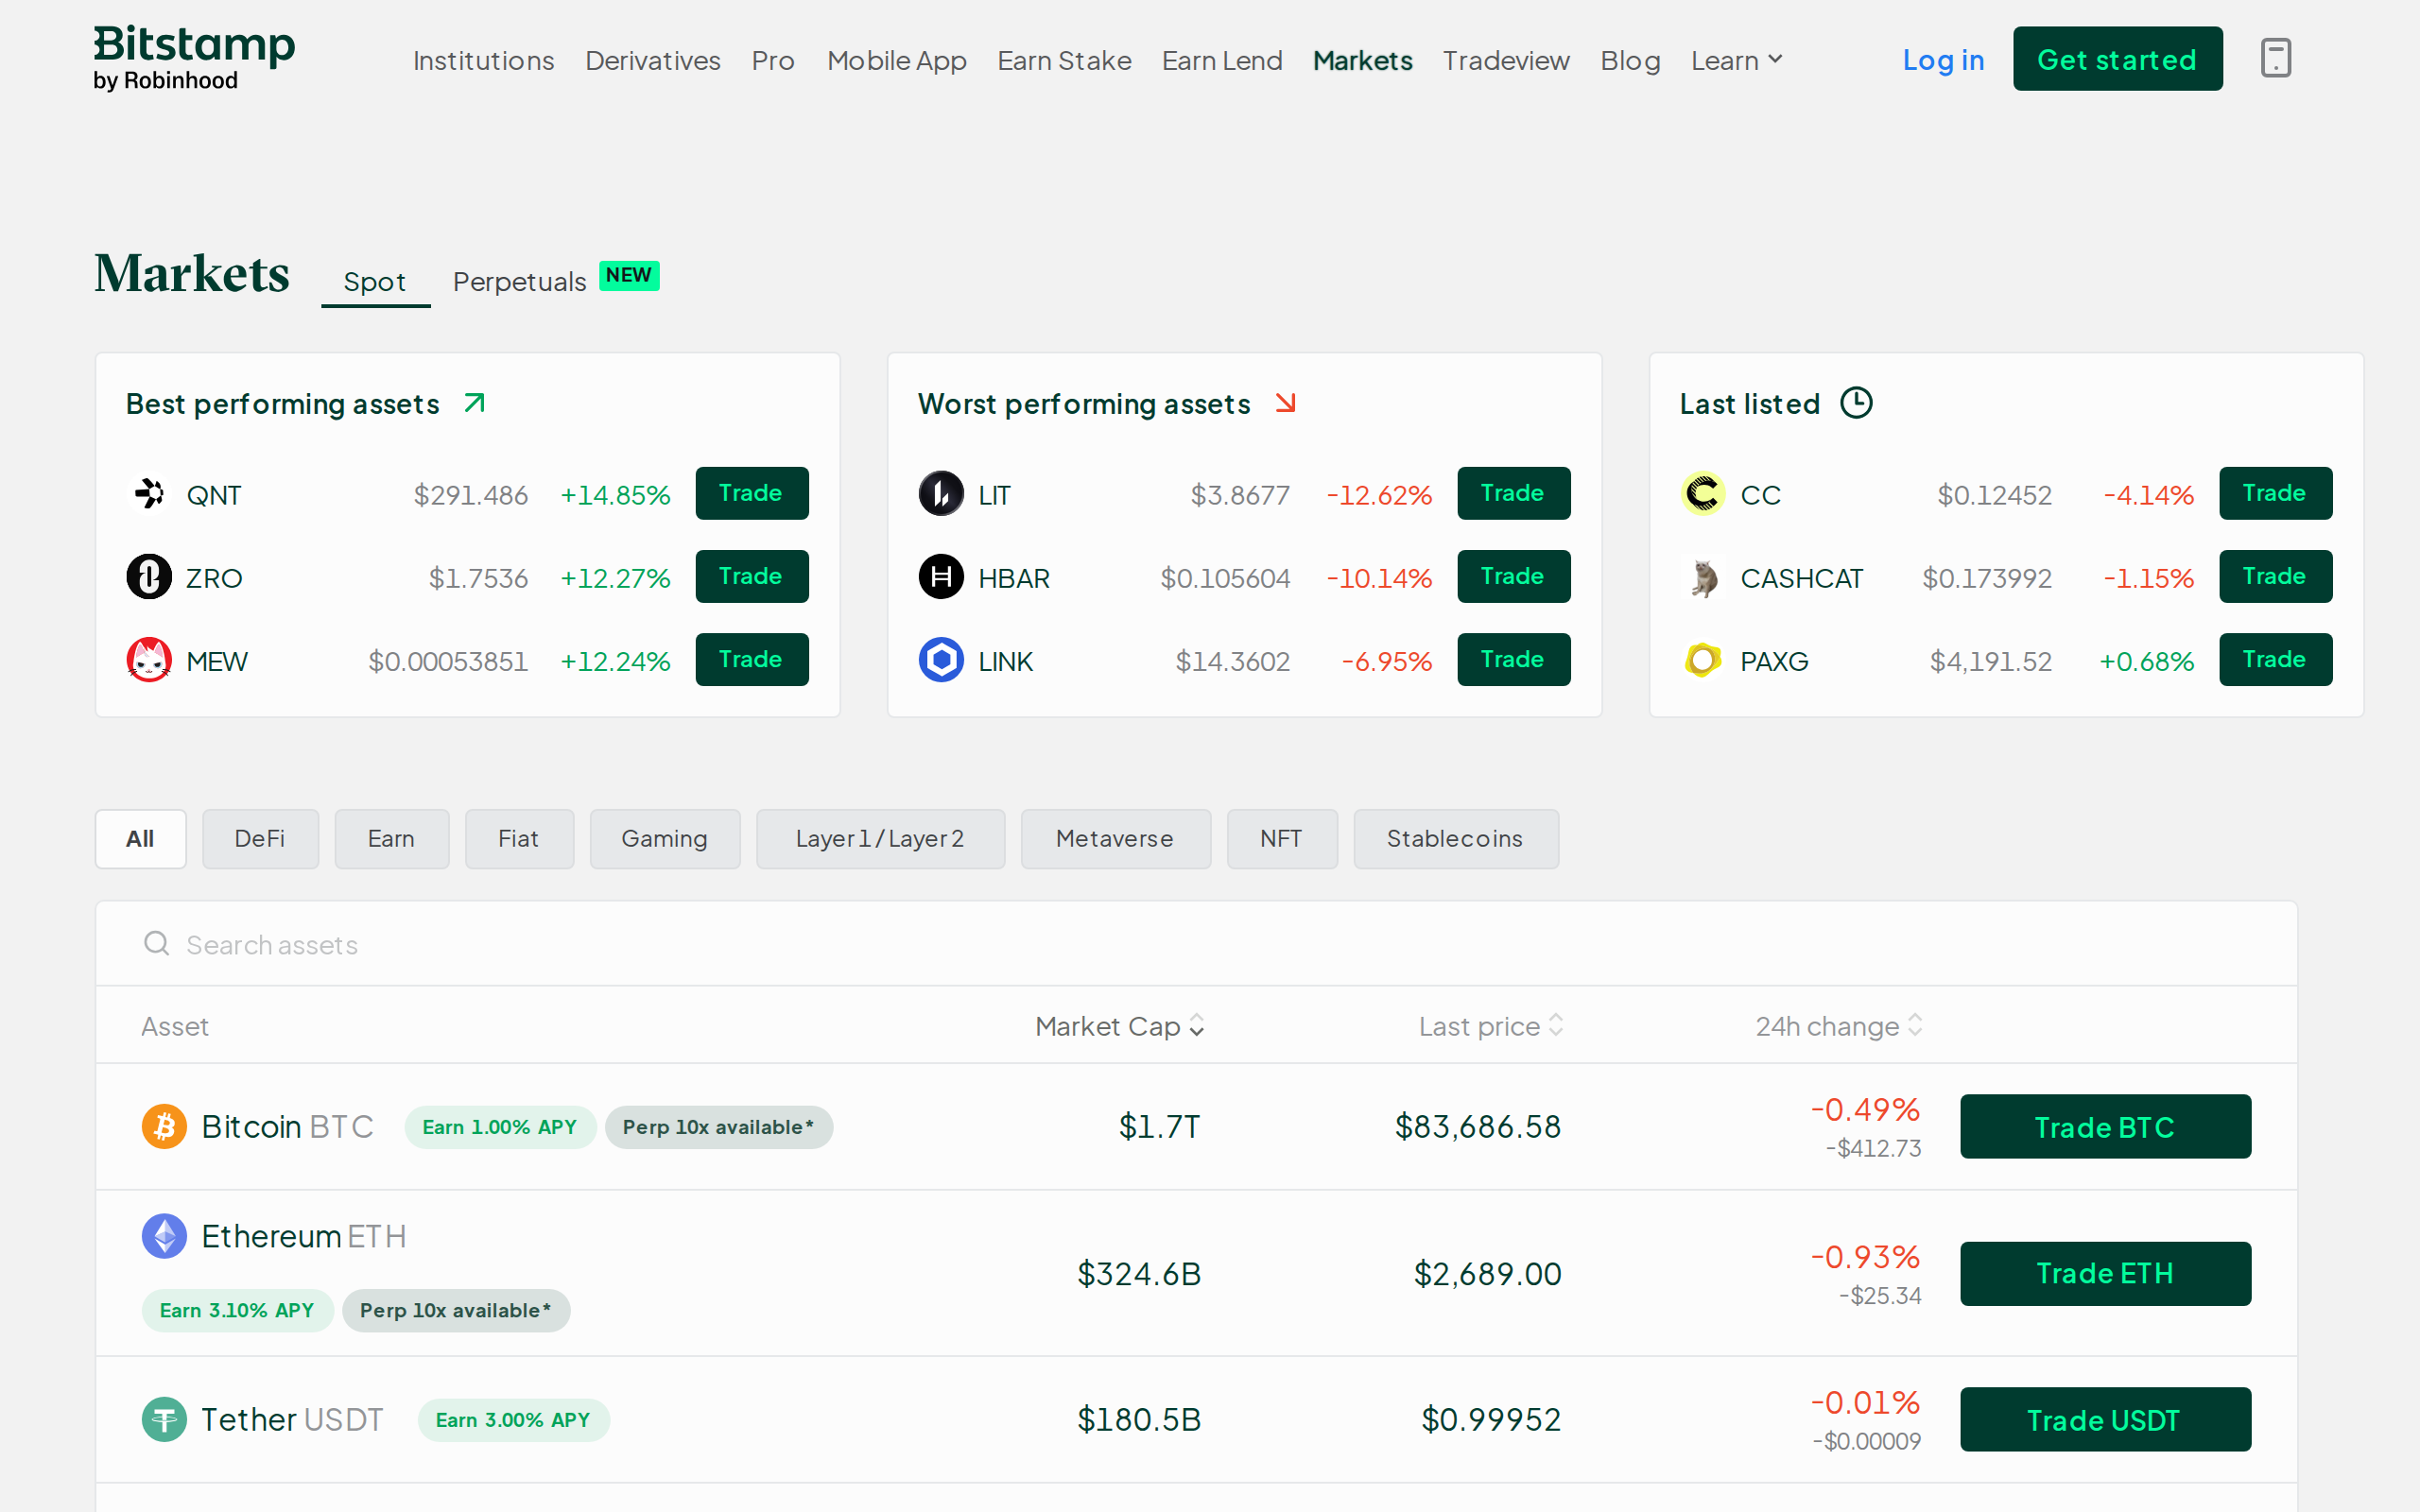Filter assets by Layer 1 / Layer 2
This screenshot has width=2420, height=1512.
click(x=880, y=838)
